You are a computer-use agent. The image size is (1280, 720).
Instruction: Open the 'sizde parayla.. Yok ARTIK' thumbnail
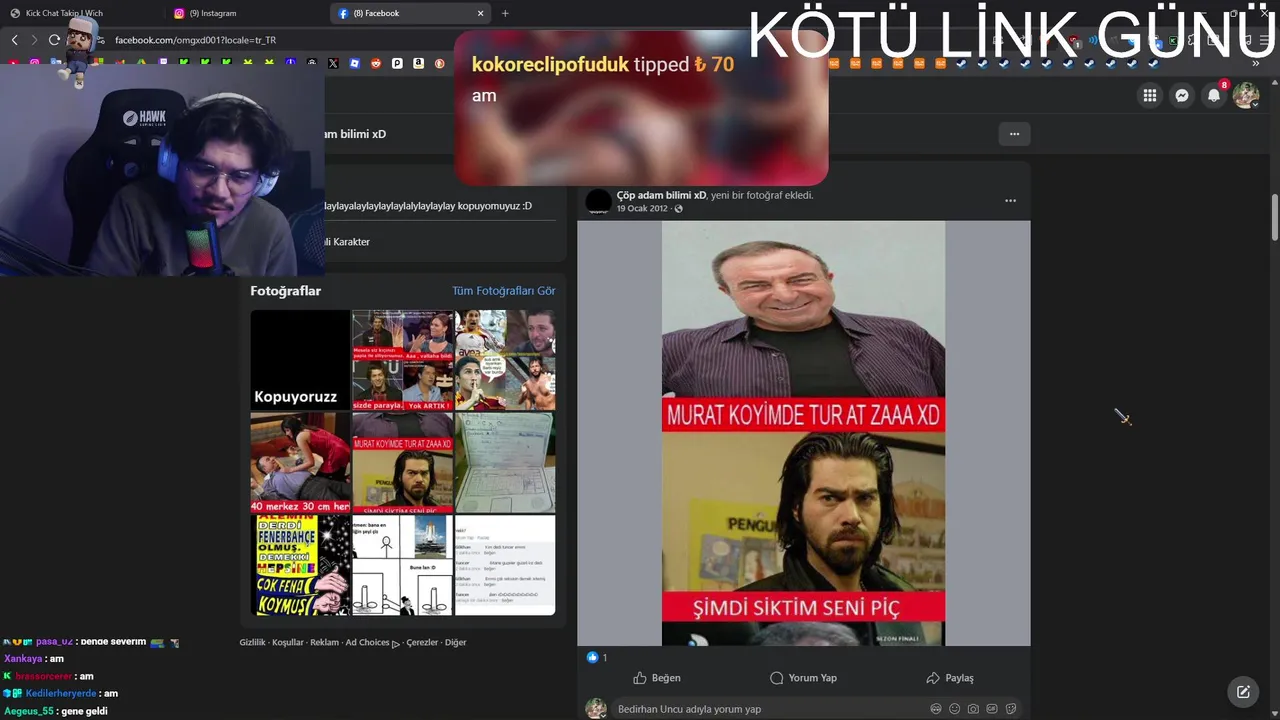[x=402, y=360]
